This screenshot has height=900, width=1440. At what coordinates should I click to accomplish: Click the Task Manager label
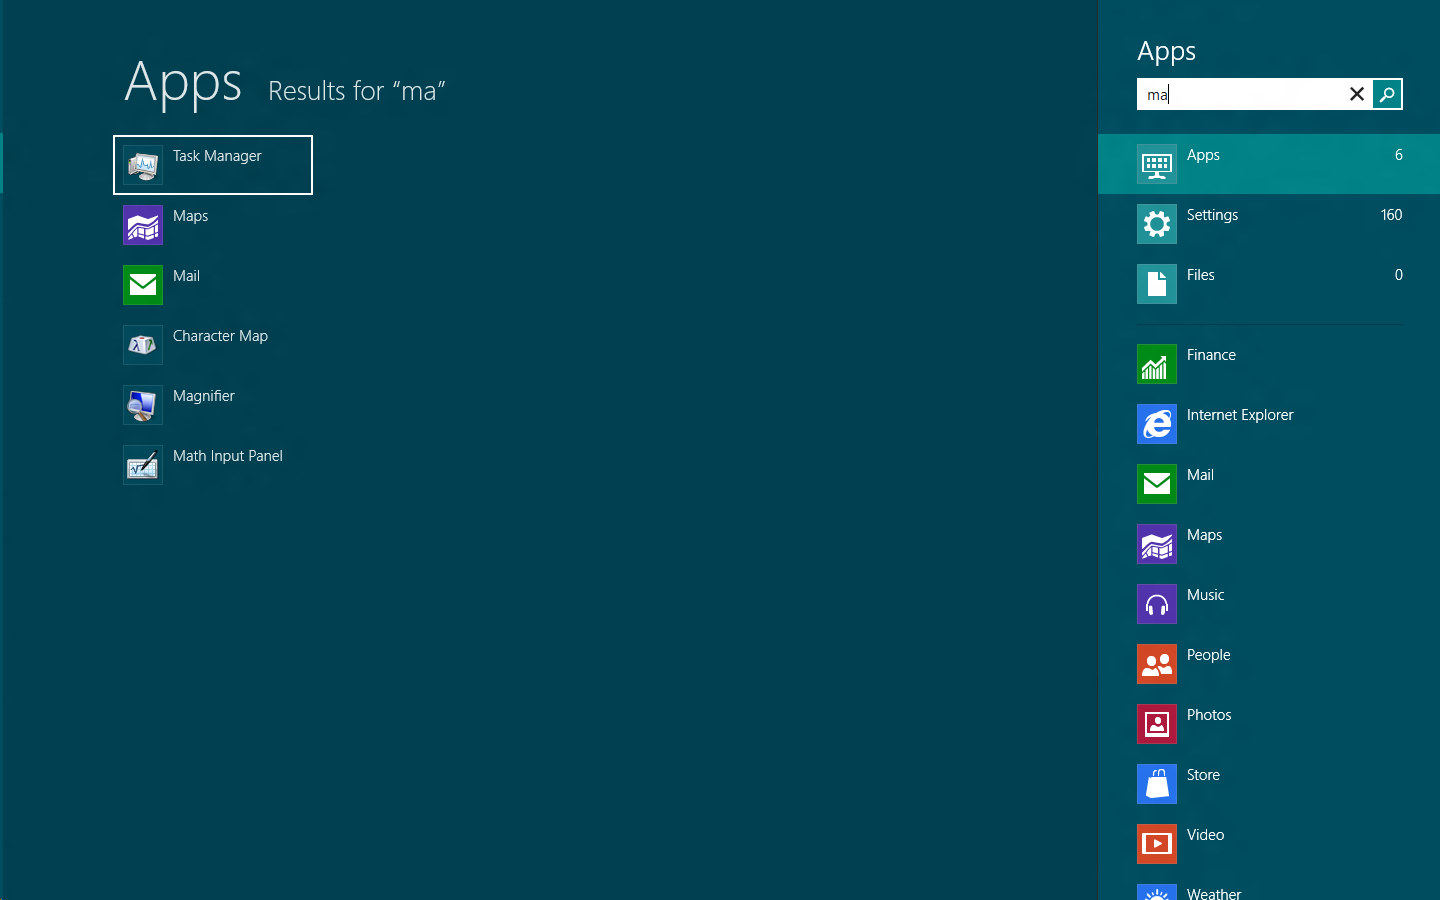[217, 156]
